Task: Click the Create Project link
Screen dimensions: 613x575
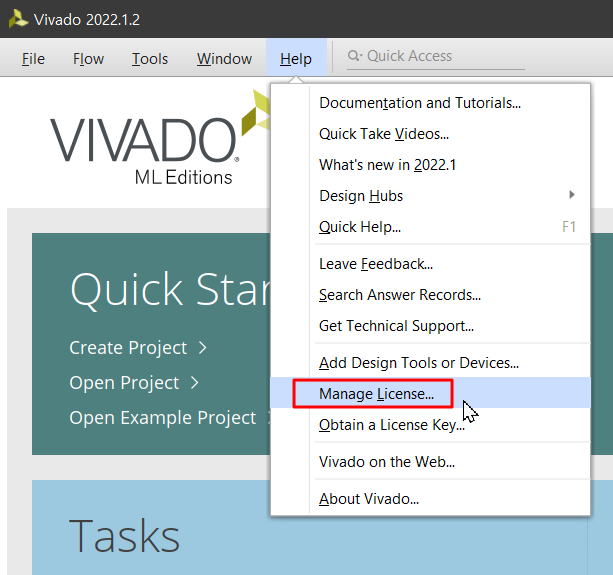Action: (x=128, y=348)
